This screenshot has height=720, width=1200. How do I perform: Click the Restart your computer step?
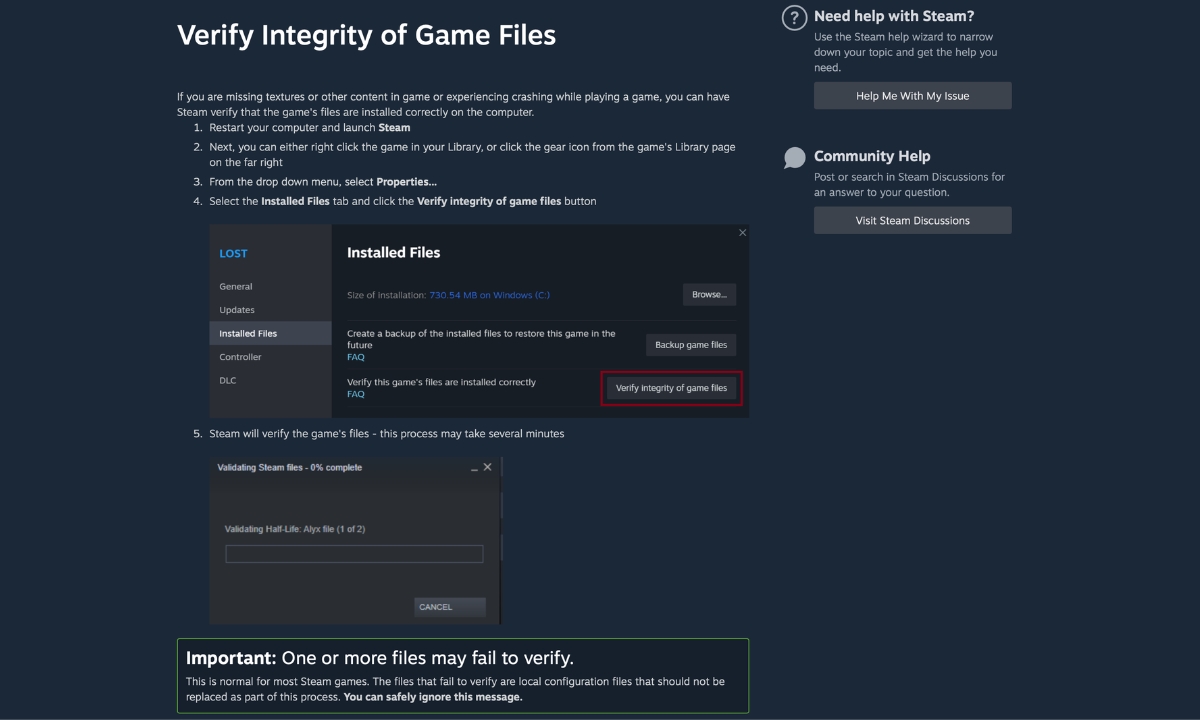click(x=310, y=128)
